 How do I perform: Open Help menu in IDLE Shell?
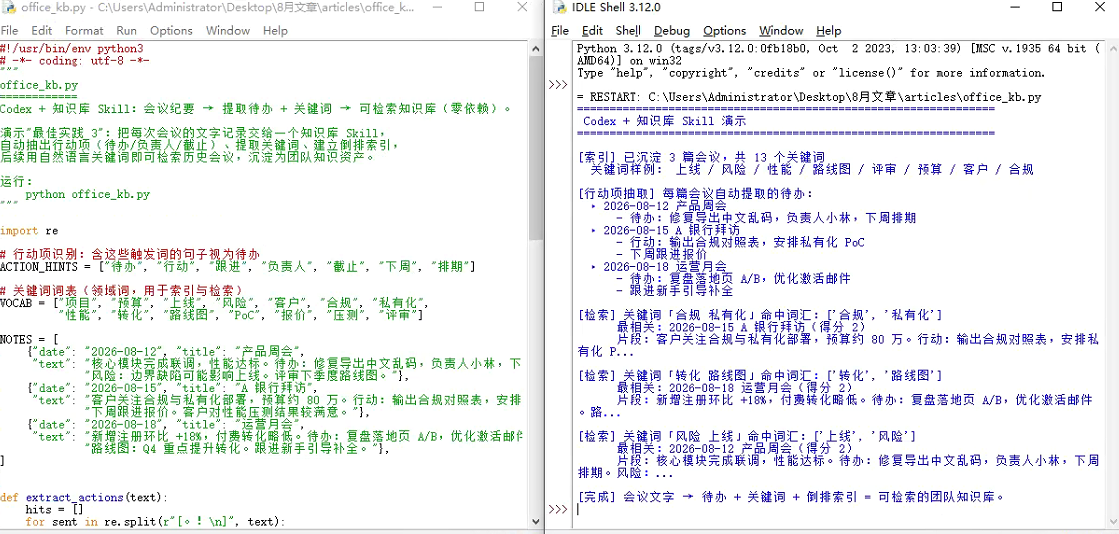point(829,31)
